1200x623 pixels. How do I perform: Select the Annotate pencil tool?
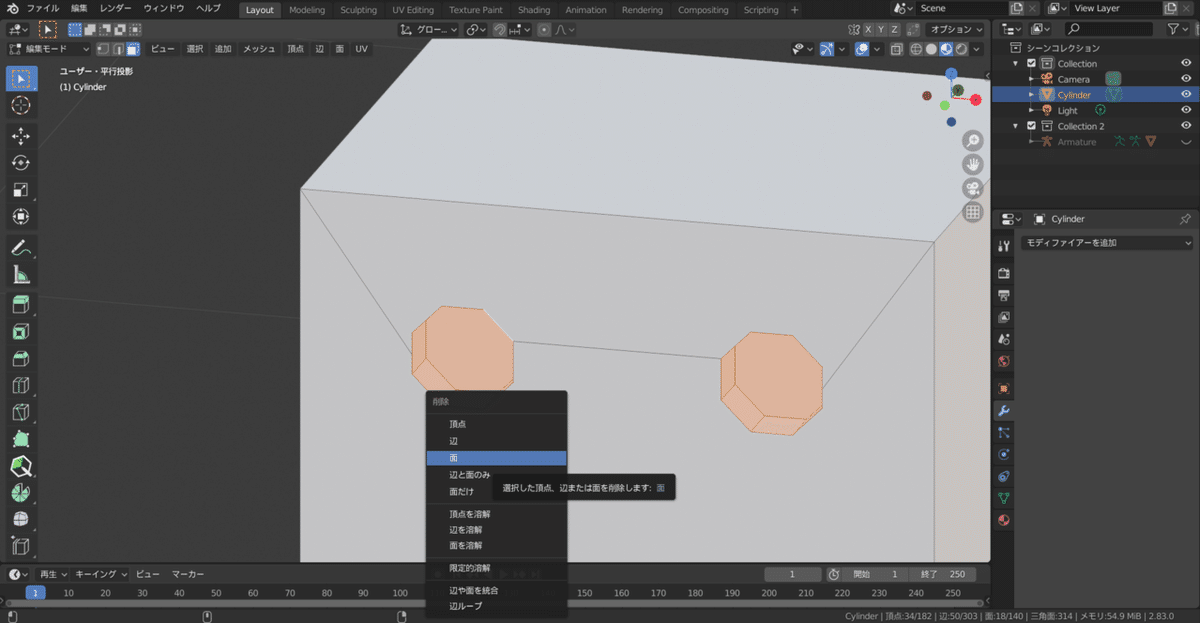(21, 247)
